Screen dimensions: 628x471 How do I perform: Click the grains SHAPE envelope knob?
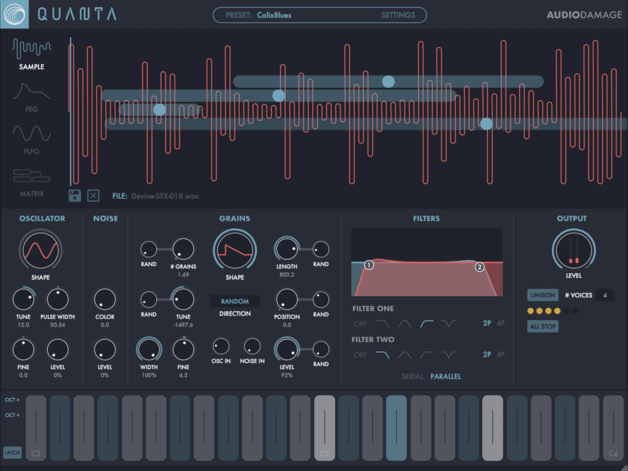tap(235, 250)
